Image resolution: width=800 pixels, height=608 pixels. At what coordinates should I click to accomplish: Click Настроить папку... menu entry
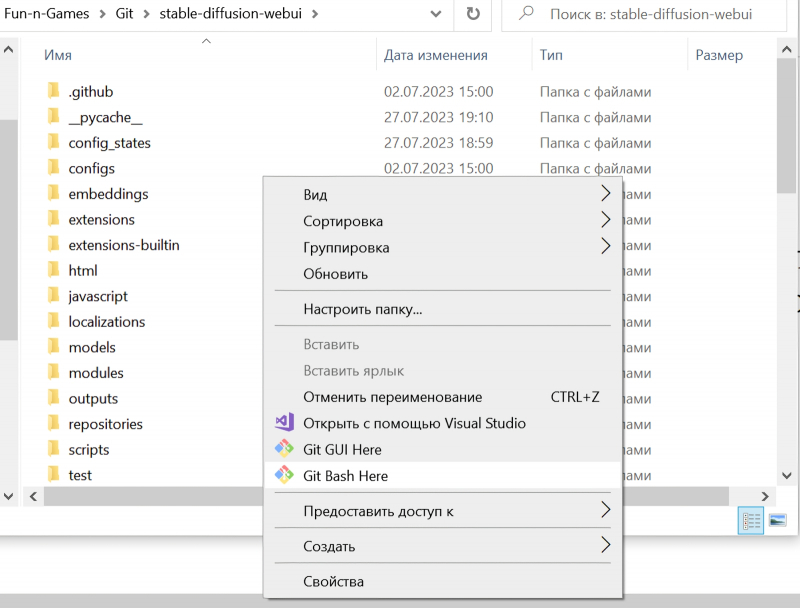tap(362, 309)
